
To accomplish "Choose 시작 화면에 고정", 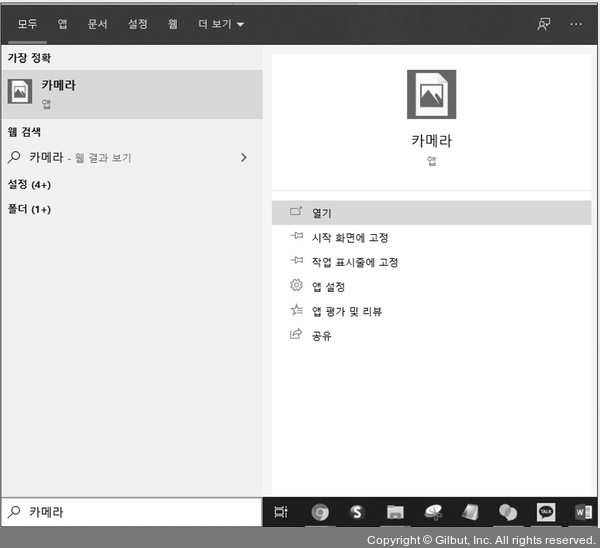I will 349,238.
